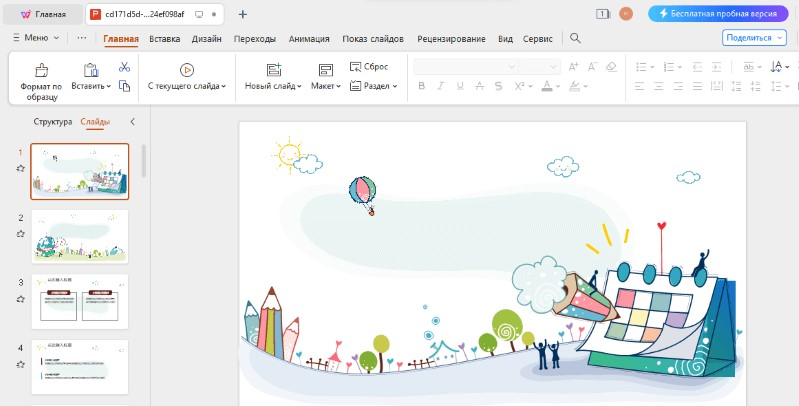Image resolution: width=799 pixels, height=406 pixels.
Task: Toggle Bold text formatting
Action: pyautogui.click(x=422, y=86)
